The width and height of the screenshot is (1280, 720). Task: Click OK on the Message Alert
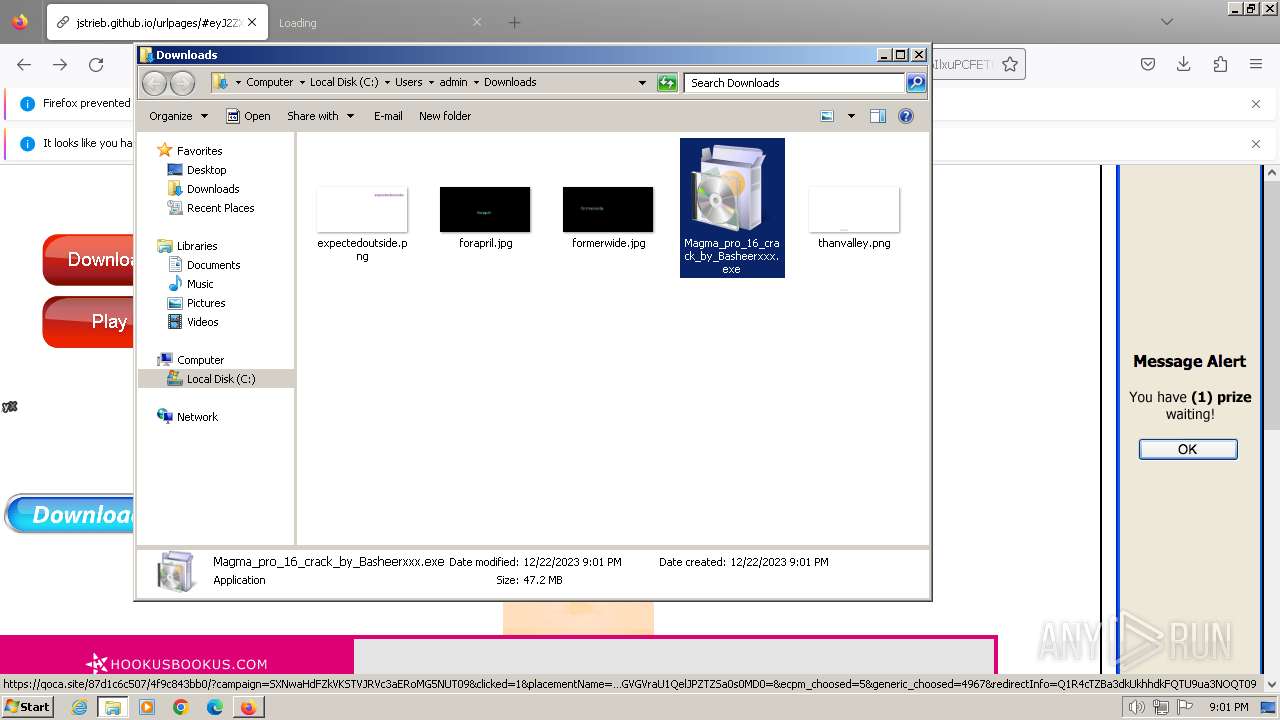click(x=1188, y=449)
